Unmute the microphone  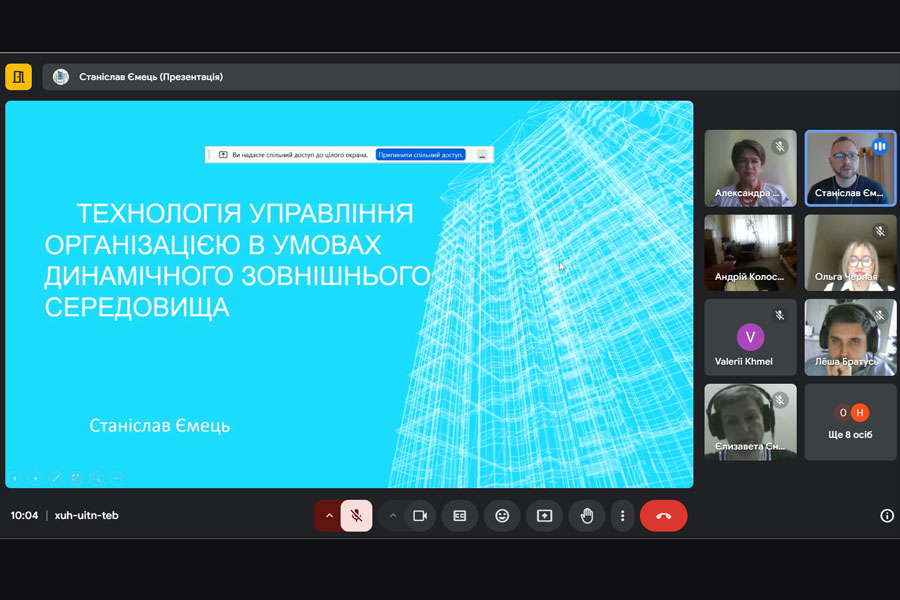pos(356,516)
